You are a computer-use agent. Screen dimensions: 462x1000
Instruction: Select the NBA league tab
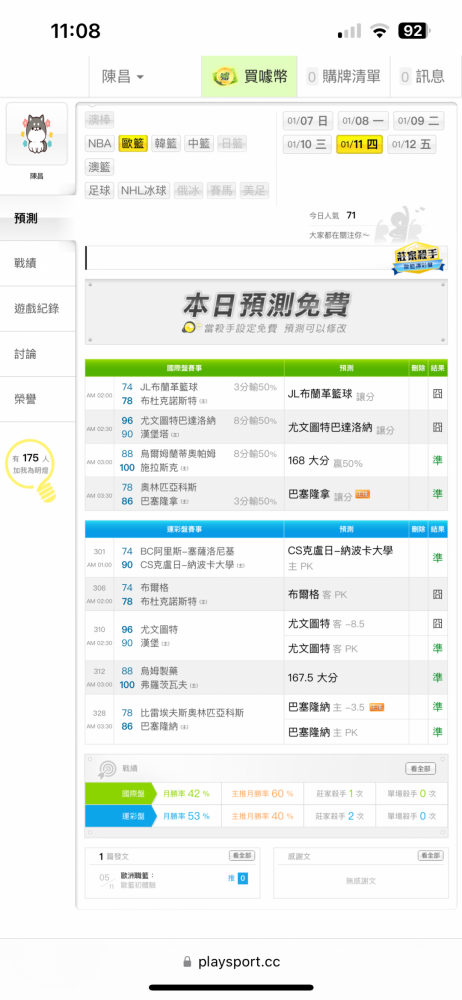[100, 143]
